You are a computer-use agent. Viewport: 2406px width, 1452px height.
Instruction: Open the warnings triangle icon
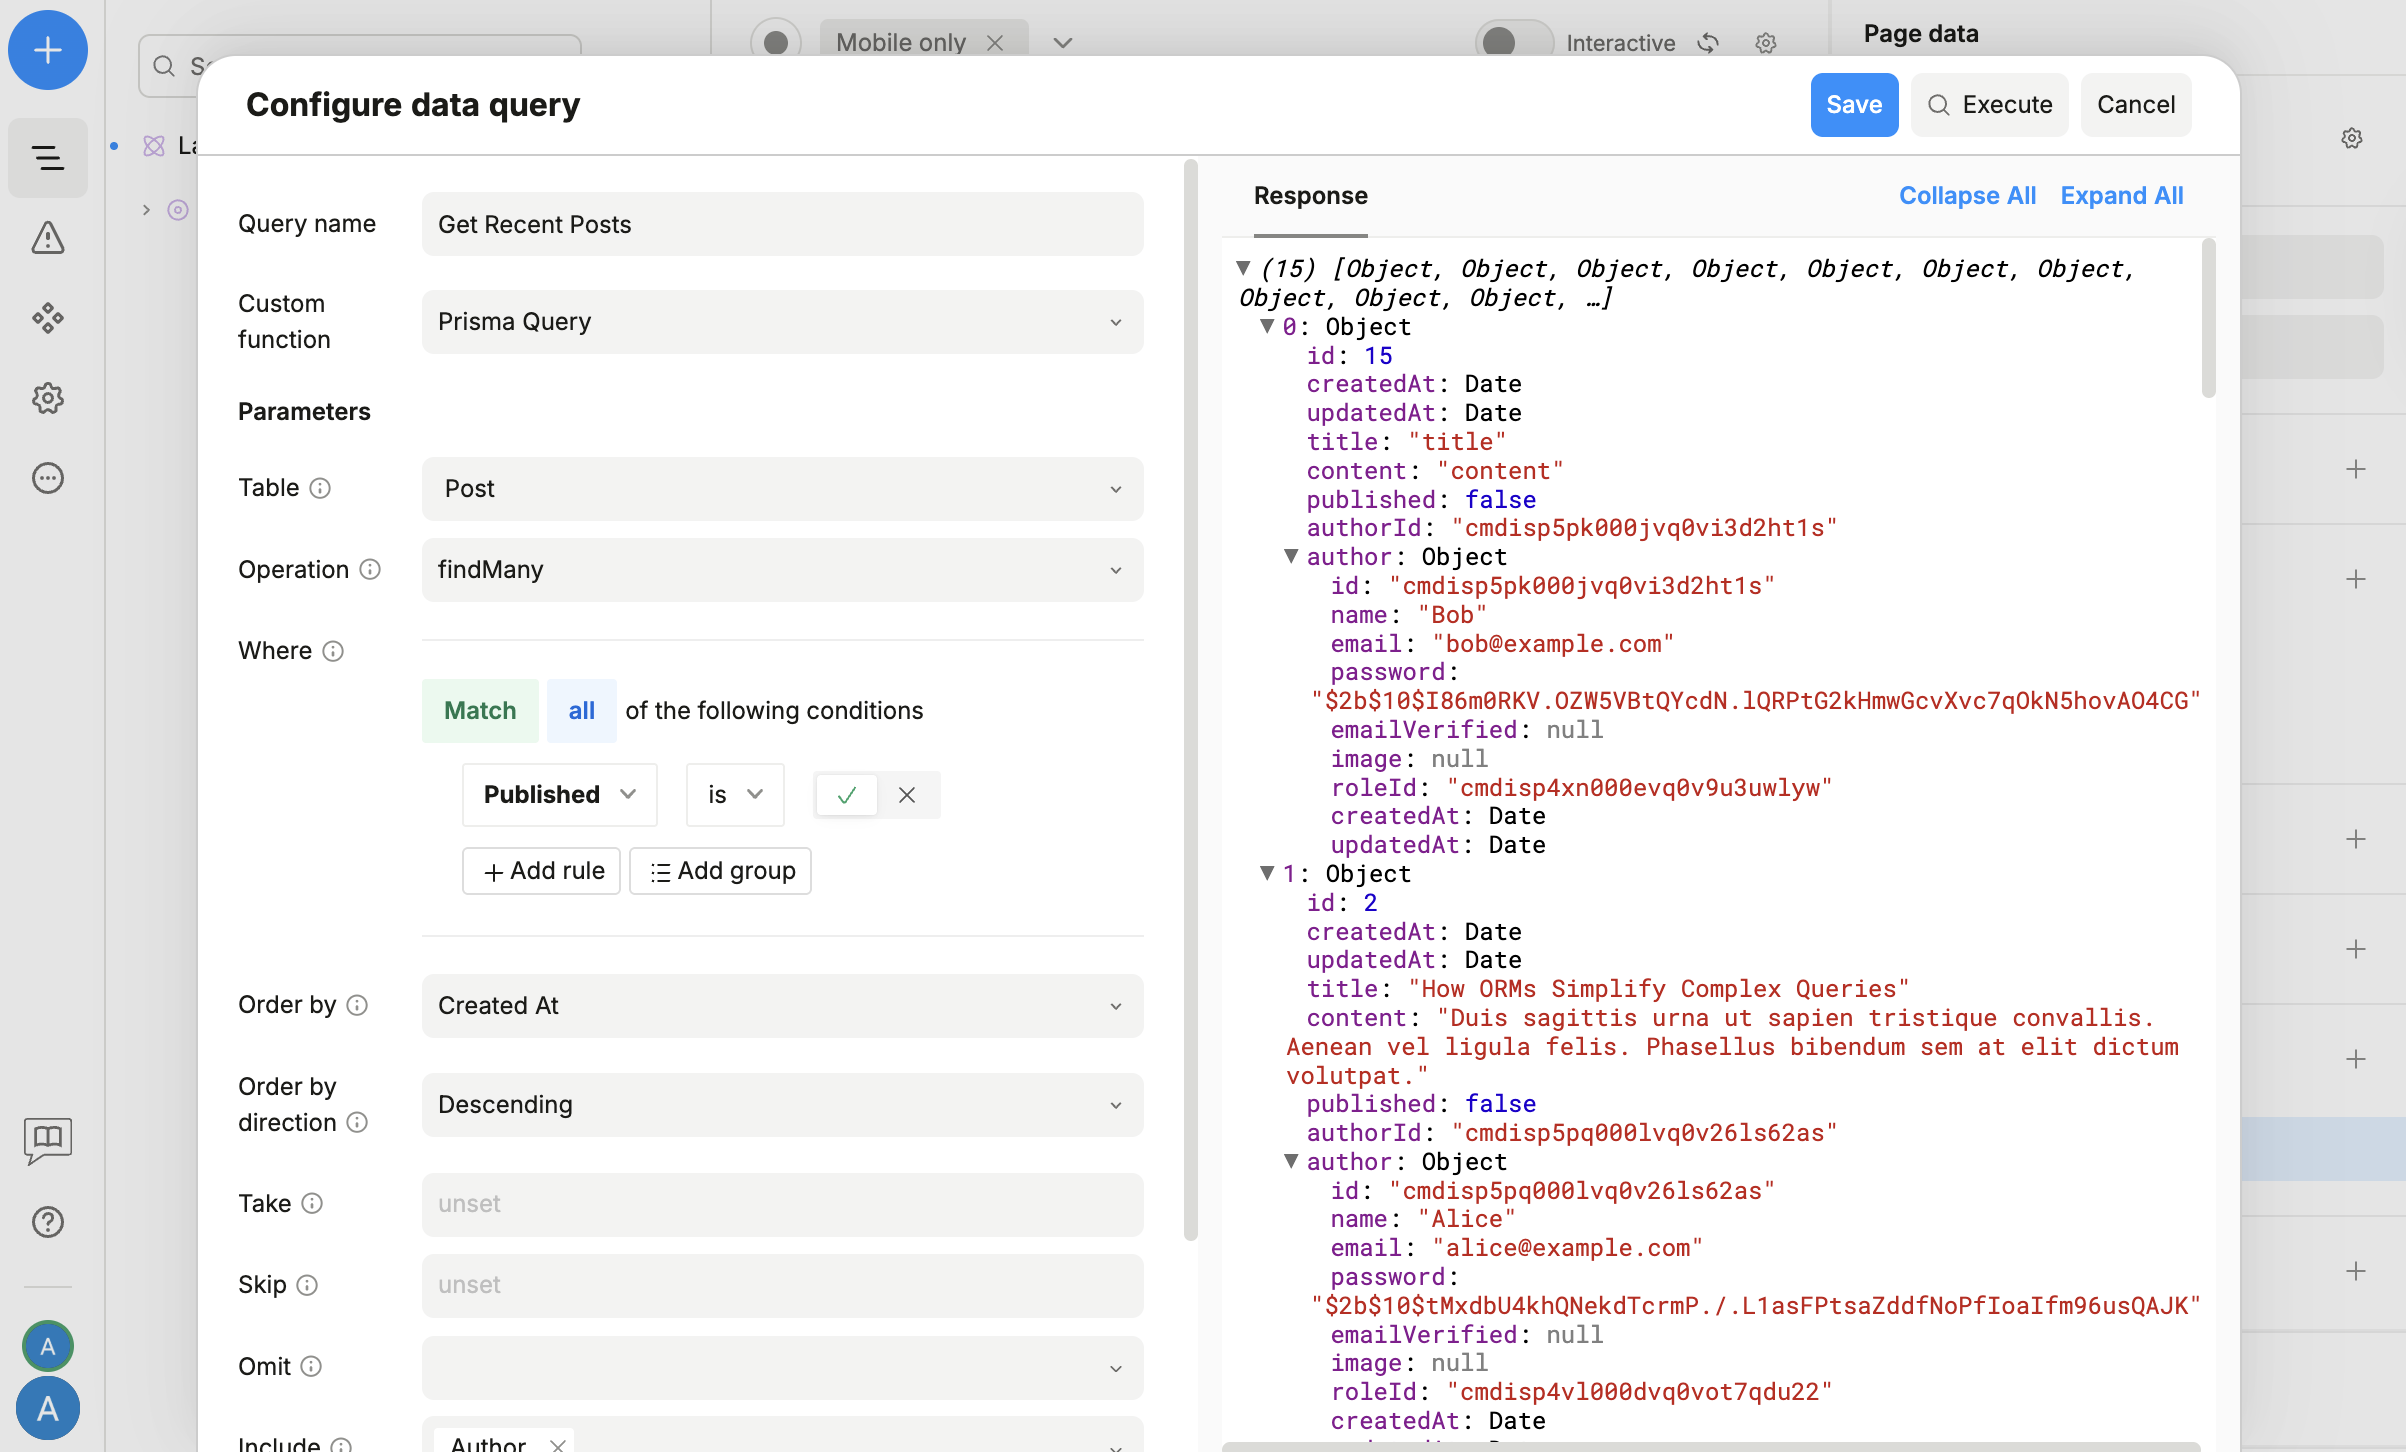coord(48,238)
